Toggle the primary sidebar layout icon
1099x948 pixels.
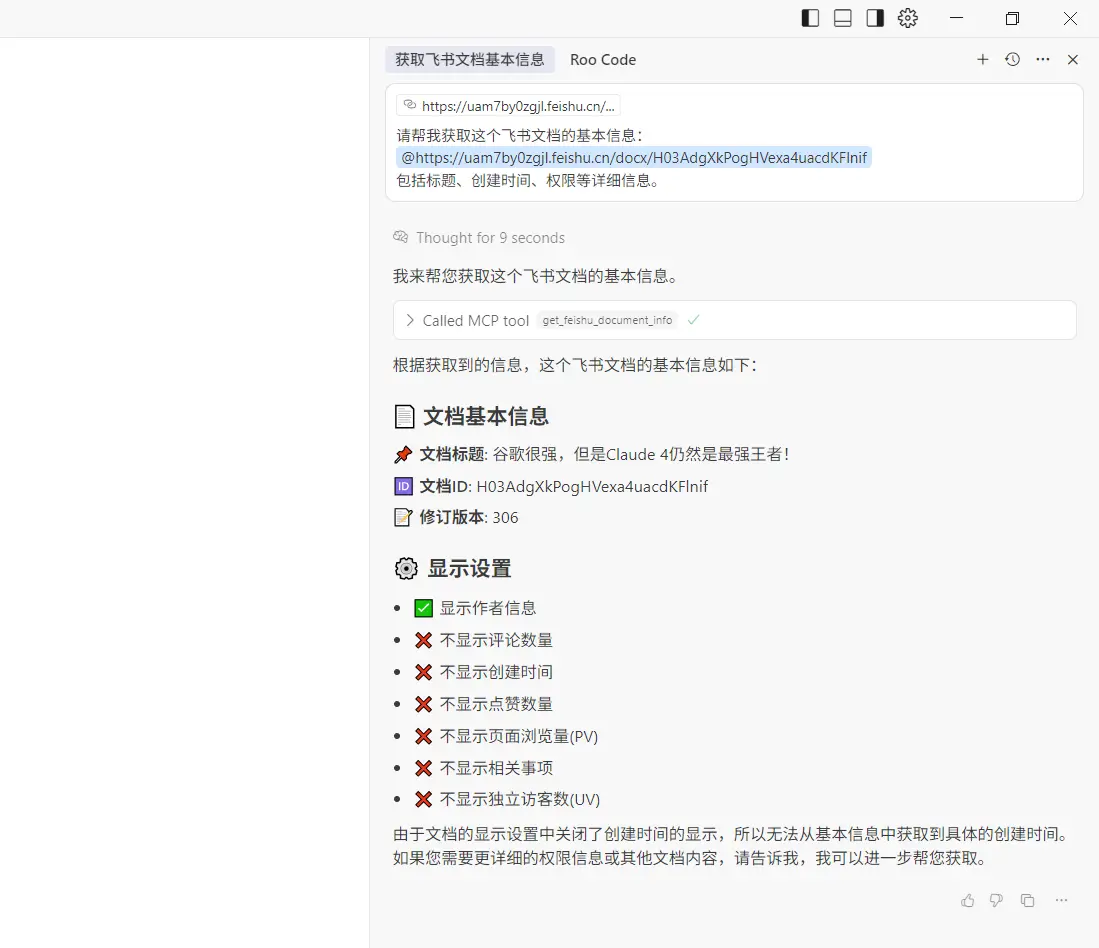point(810,18)
